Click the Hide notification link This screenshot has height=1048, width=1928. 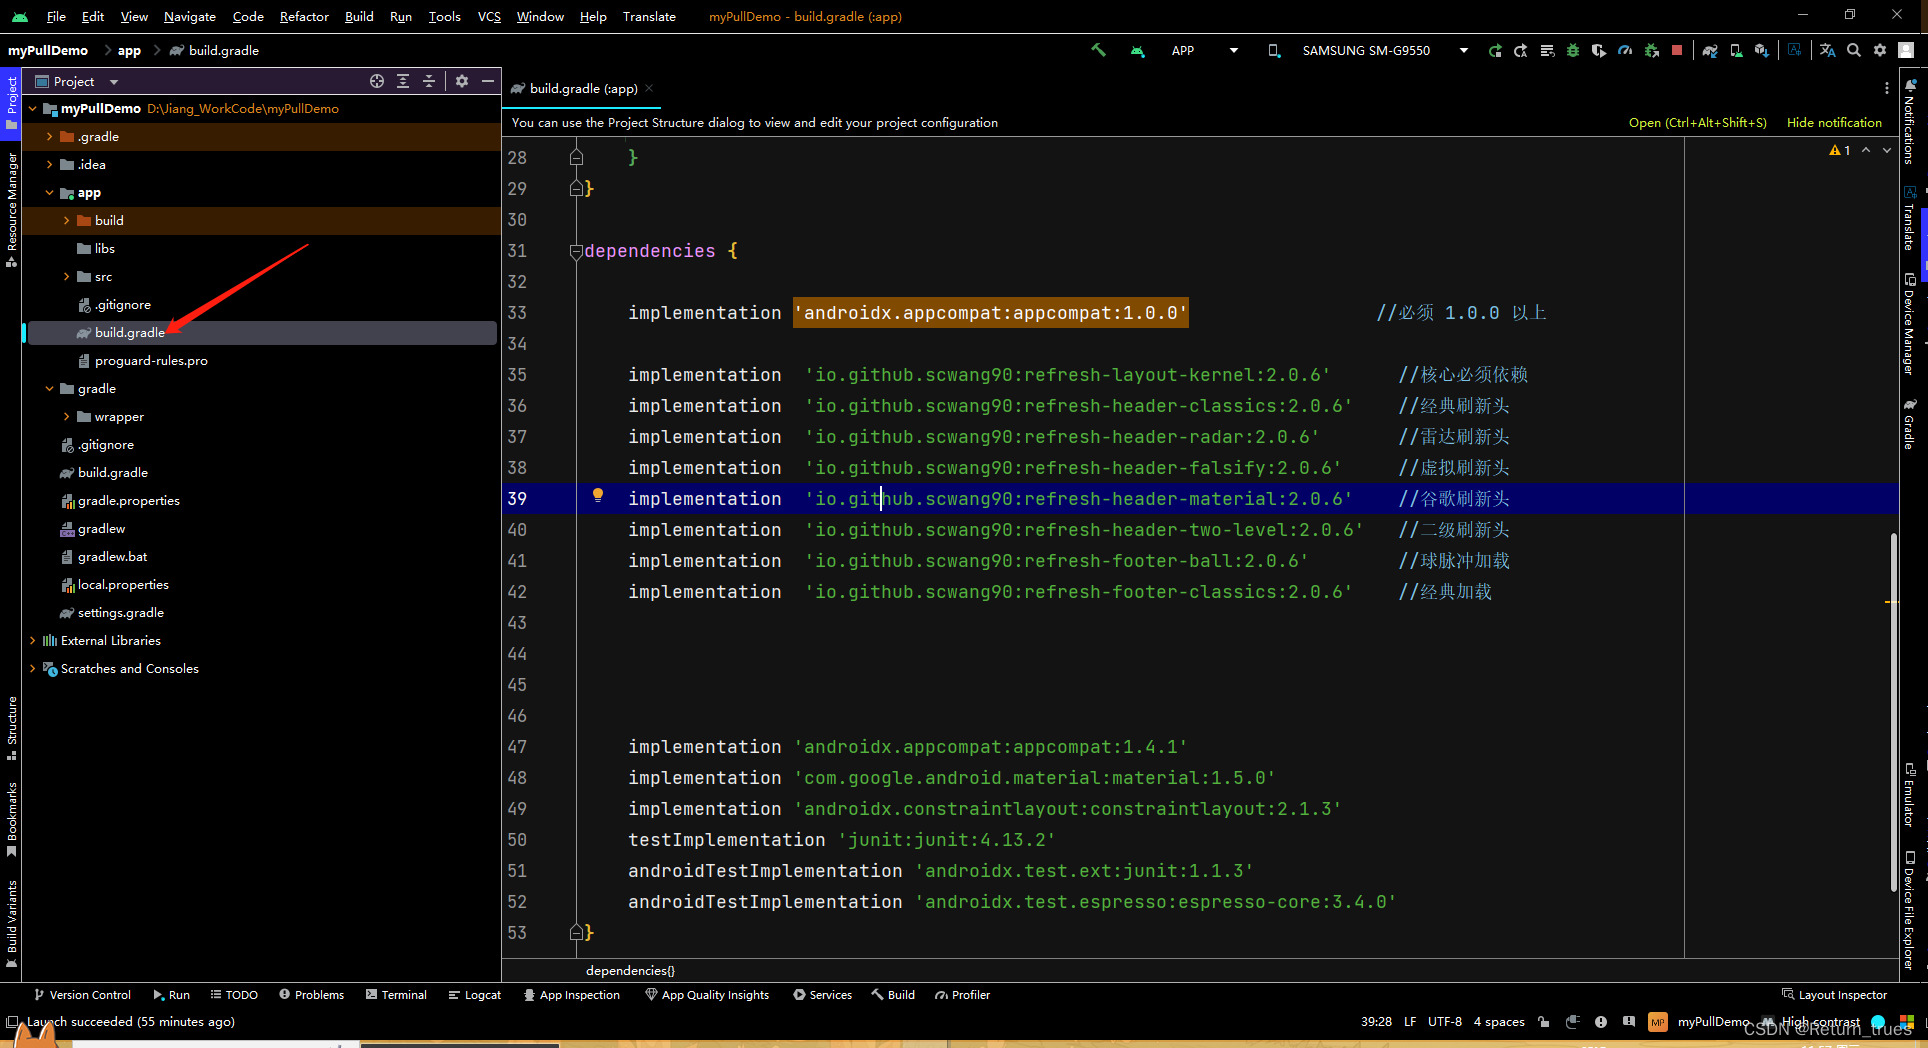tap(1834, 122)
